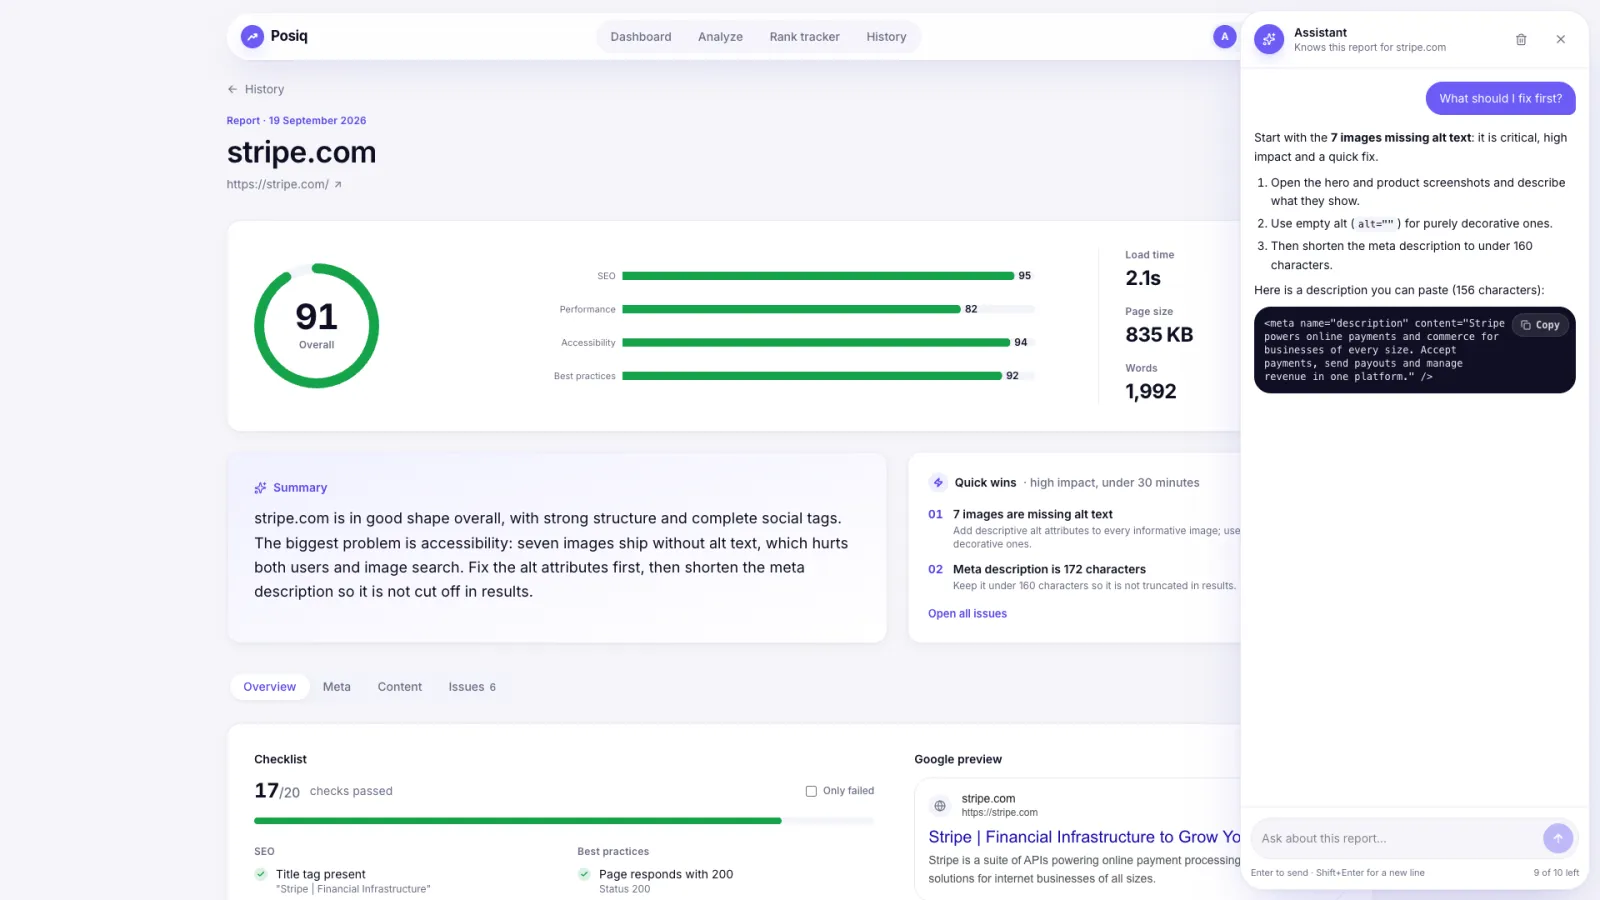Click the Posiq logo icon
1600x900 pixels.
[x=252, y=36]
